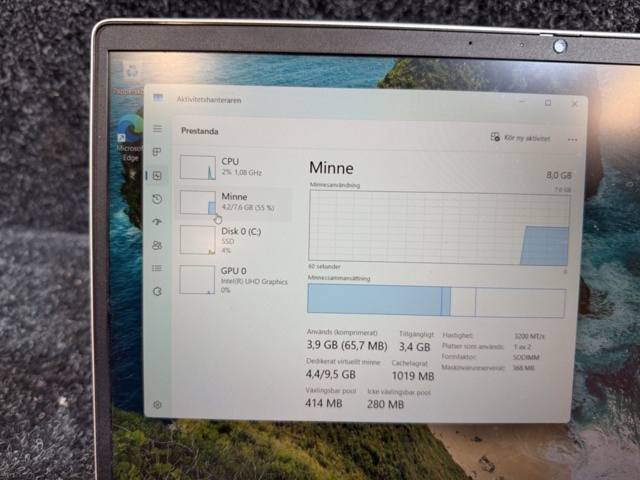Screen dimensions: 640x480
Task: Click the Task Manager title bar app icon
Action: [158, 98]
